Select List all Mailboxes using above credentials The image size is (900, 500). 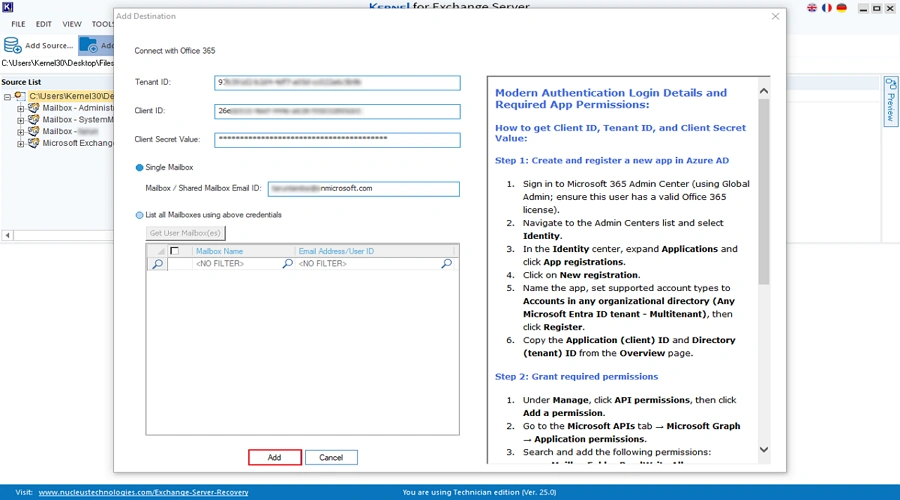click(x=140, y=215)
